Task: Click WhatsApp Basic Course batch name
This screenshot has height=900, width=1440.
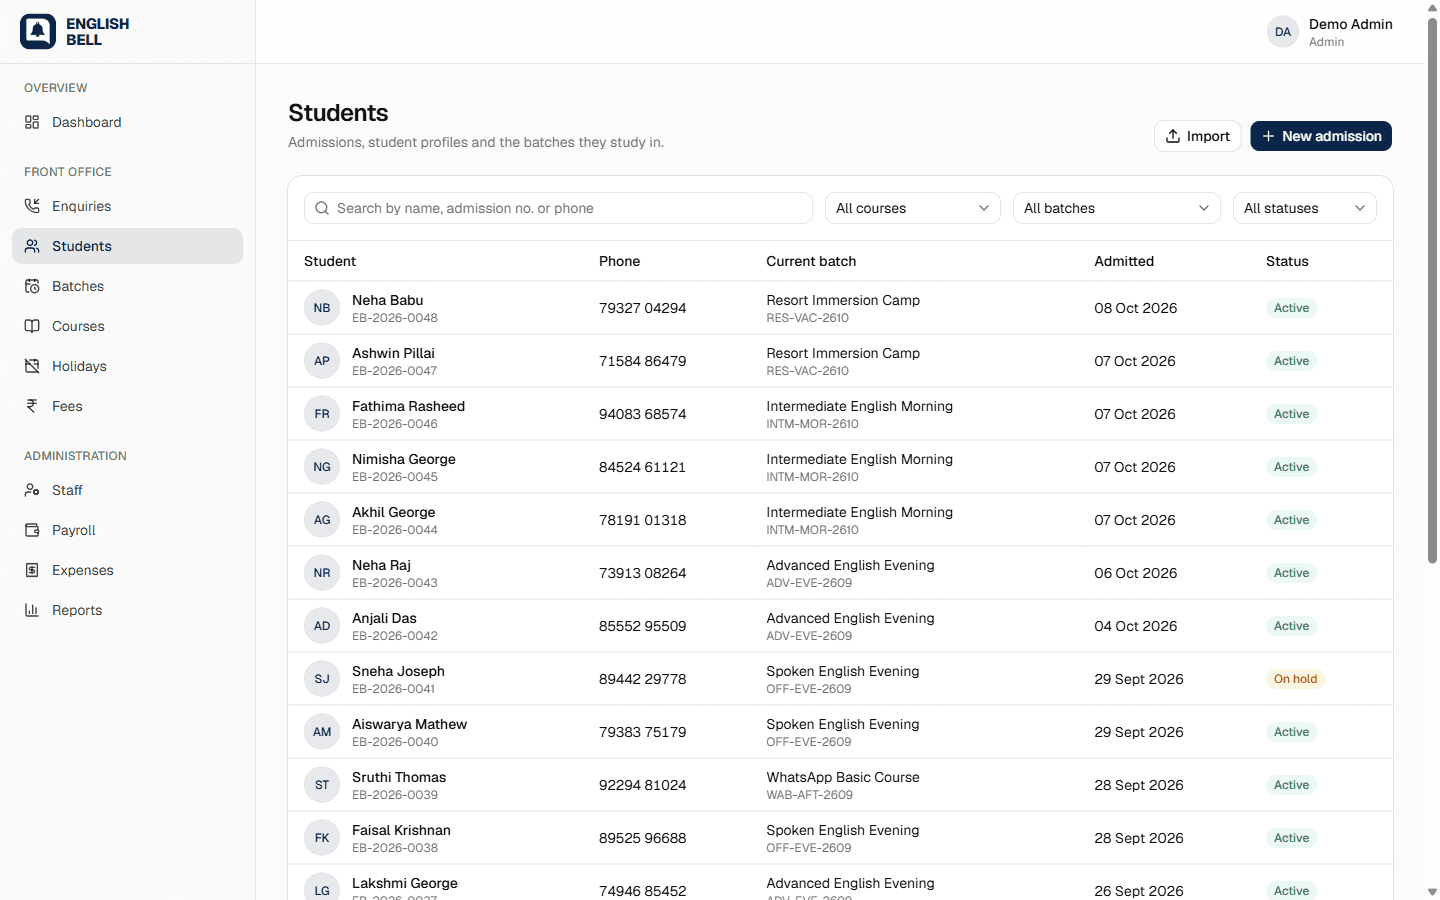Action: (x=843, y=777)
